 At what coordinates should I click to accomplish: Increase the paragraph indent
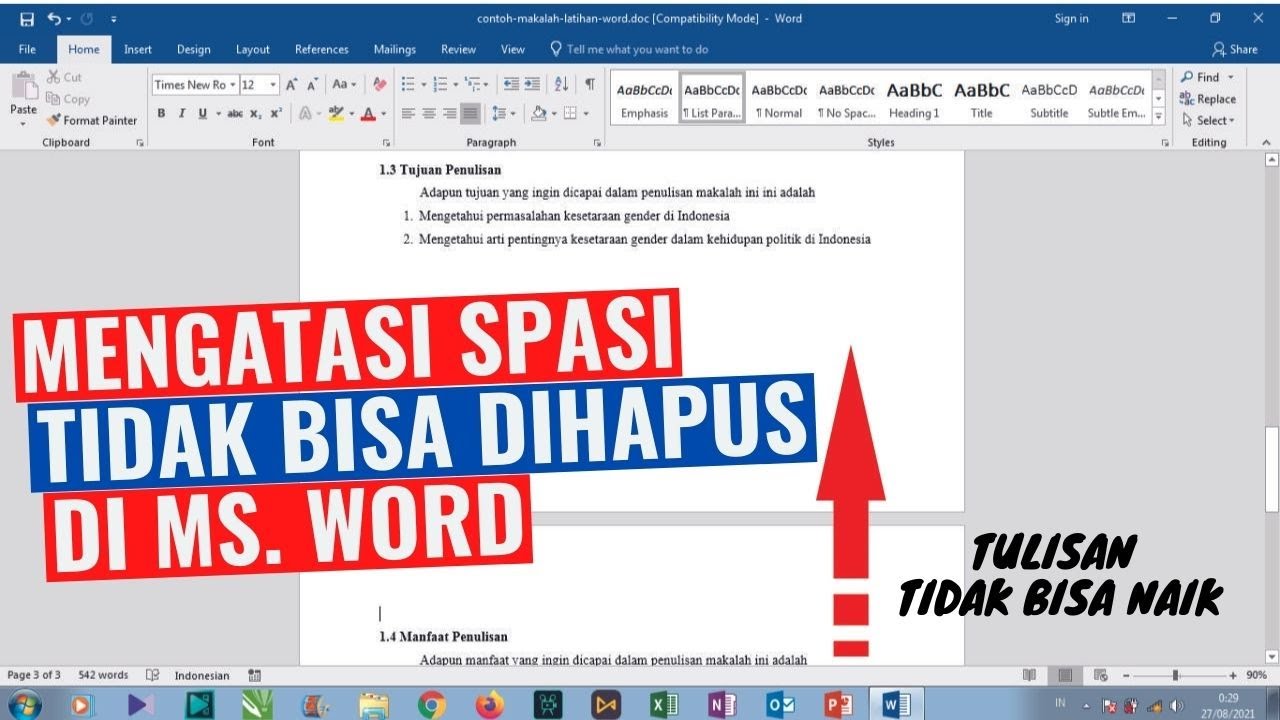point(532,85)
